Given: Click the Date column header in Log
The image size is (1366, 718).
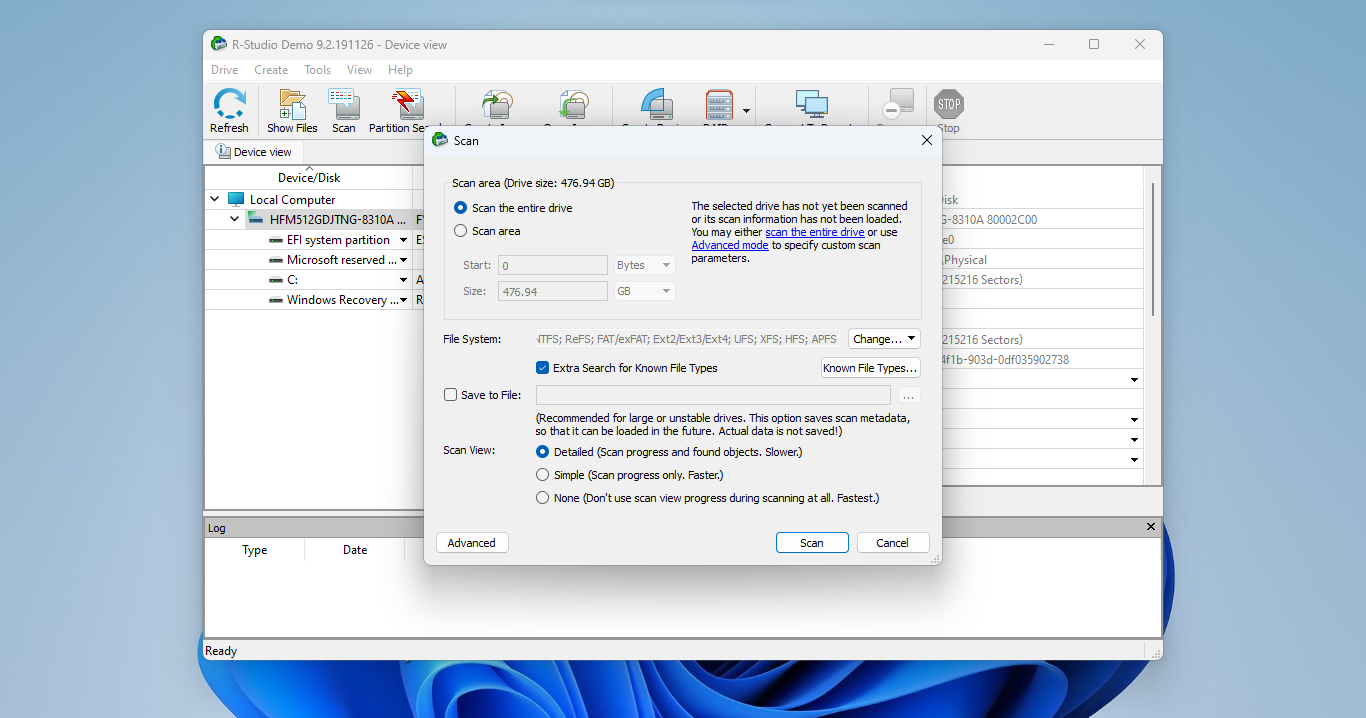Looking at the screenshot, I should click(x=355, y=550).
